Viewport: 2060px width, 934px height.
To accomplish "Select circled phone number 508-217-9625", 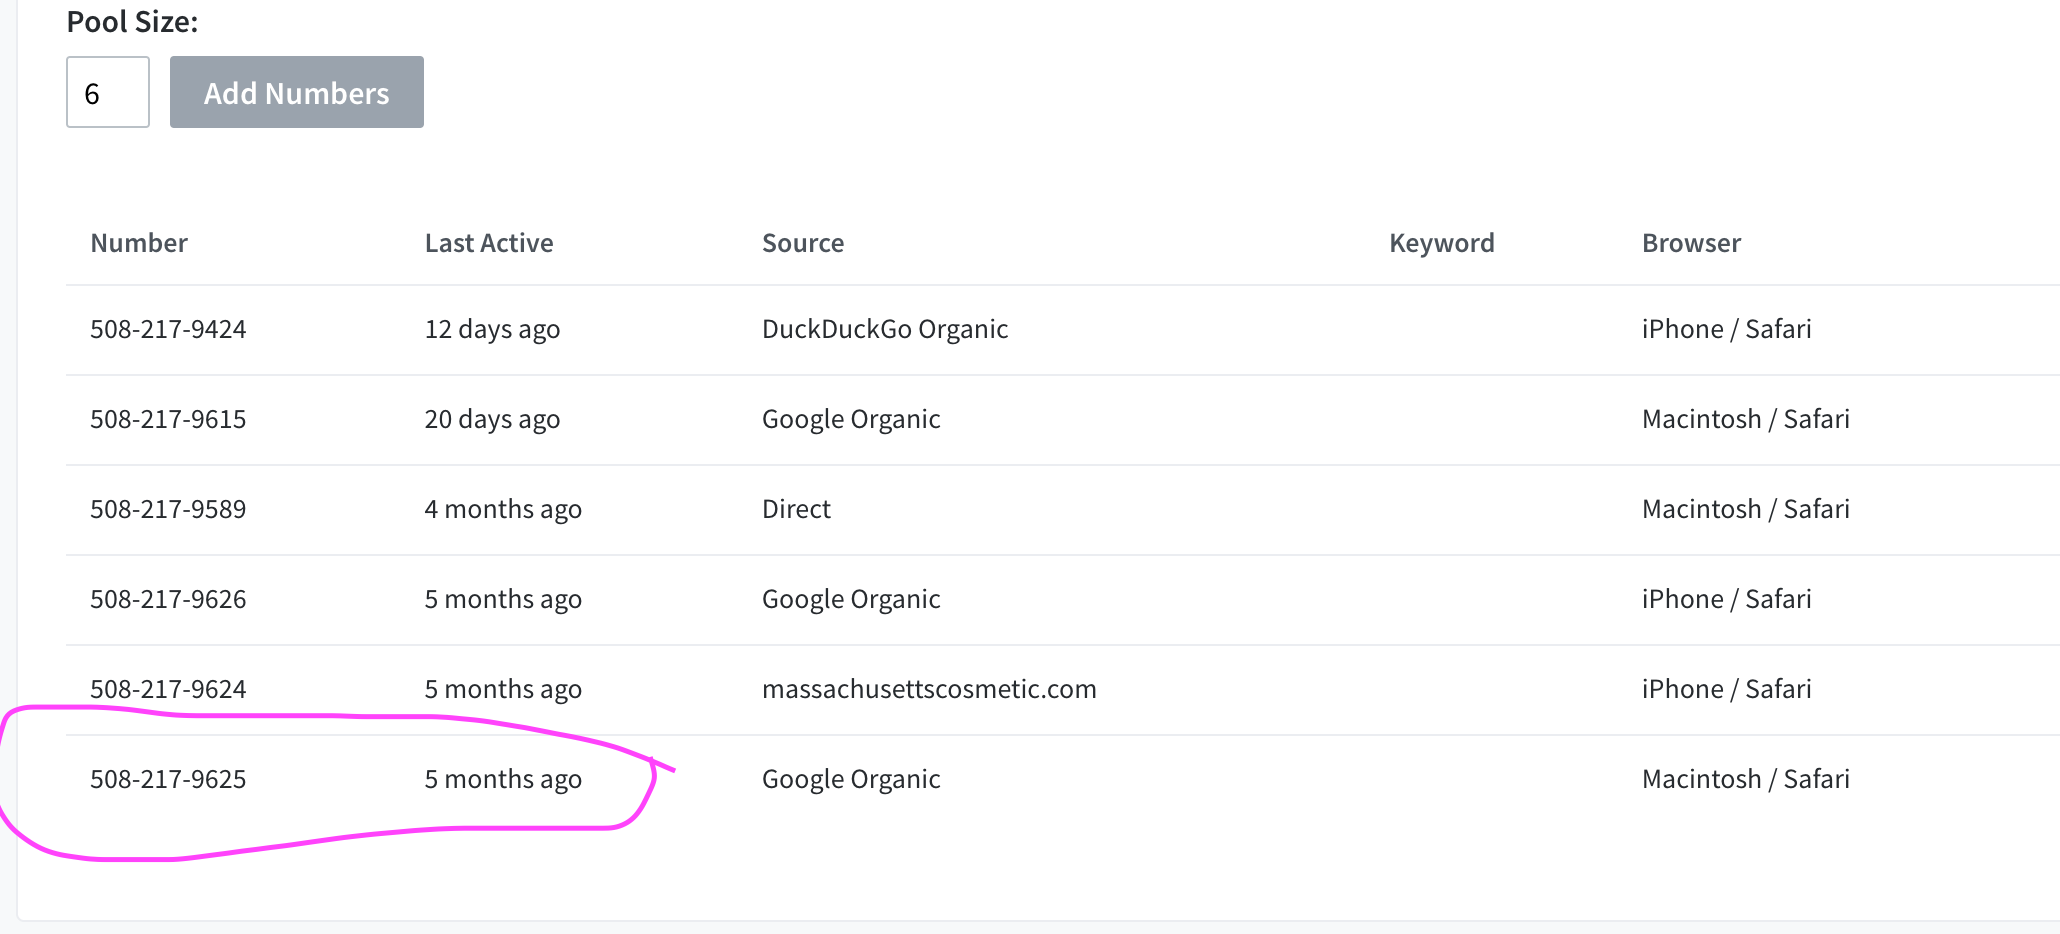I will point(168,779).
